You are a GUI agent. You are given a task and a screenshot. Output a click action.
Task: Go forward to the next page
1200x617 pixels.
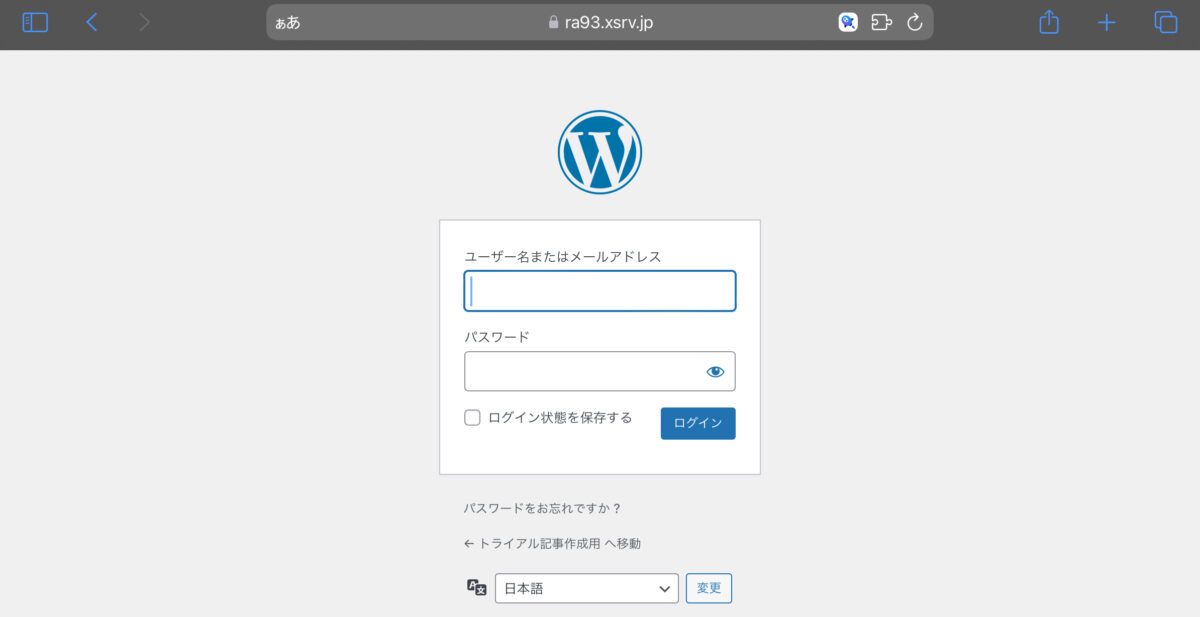tap(145, 22)
